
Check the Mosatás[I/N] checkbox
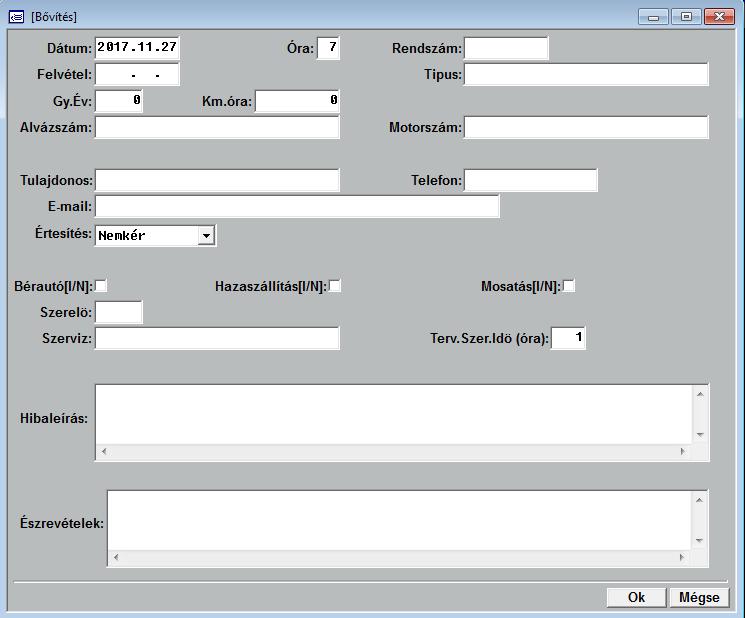569,286
